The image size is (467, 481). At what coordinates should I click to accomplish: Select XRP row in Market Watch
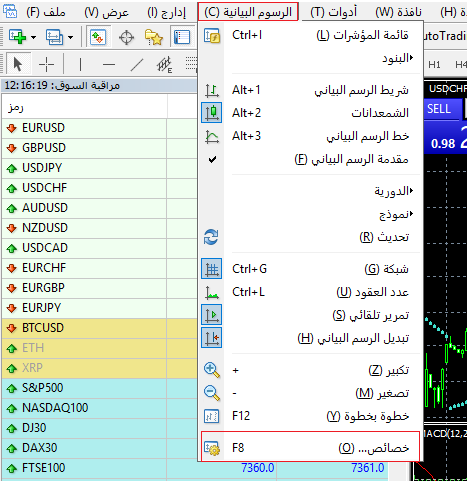(99, 368)
